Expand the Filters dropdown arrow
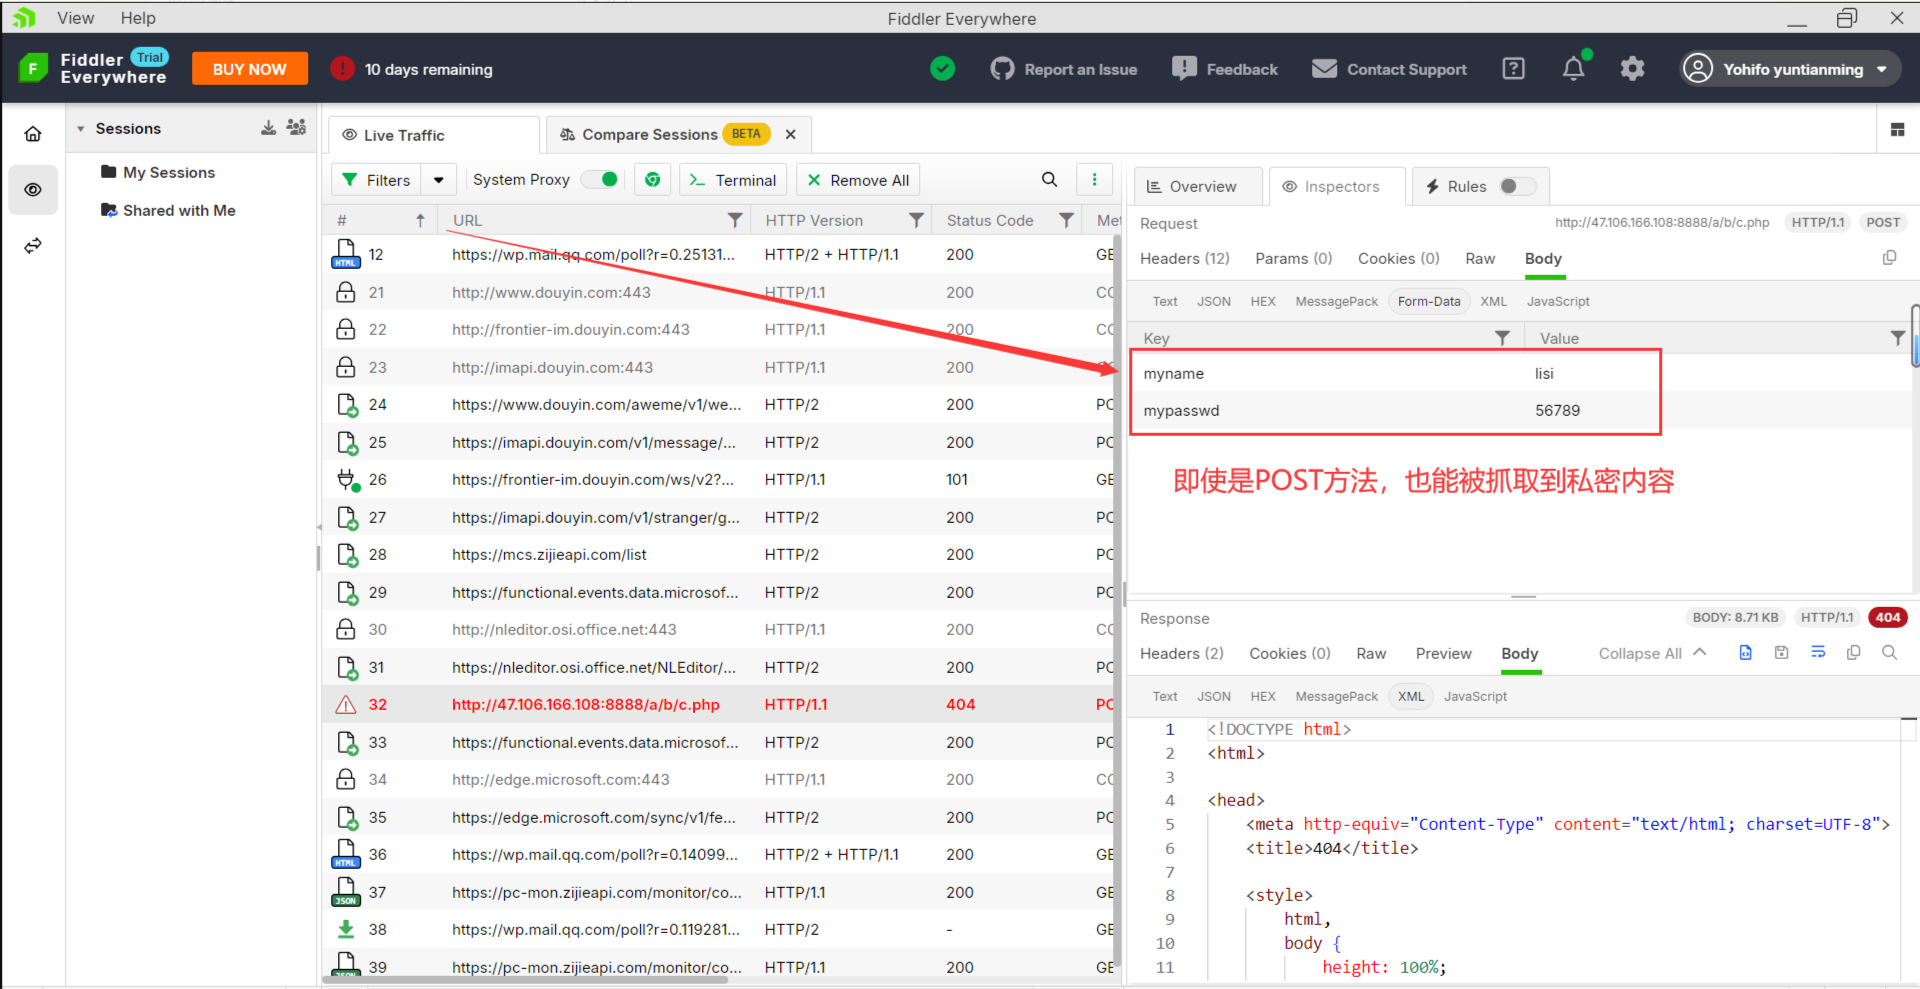The height and width of the screenshot is (989, 1920). click(439, 180)
